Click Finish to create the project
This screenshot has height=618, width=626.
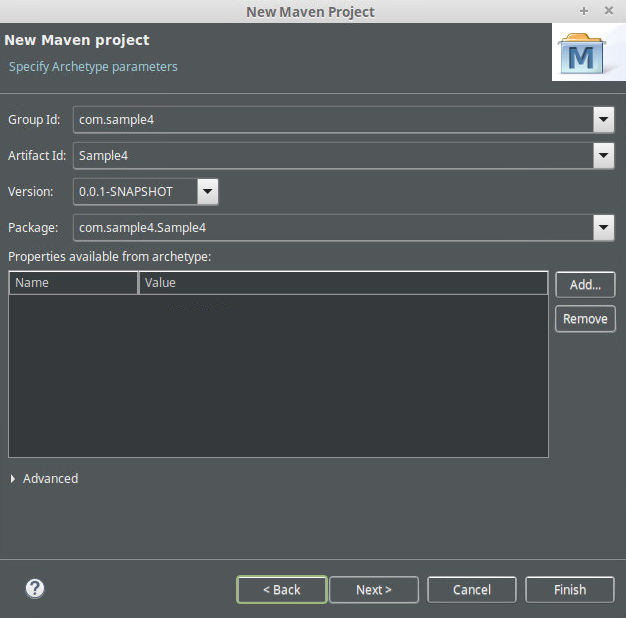coord(570,590)
